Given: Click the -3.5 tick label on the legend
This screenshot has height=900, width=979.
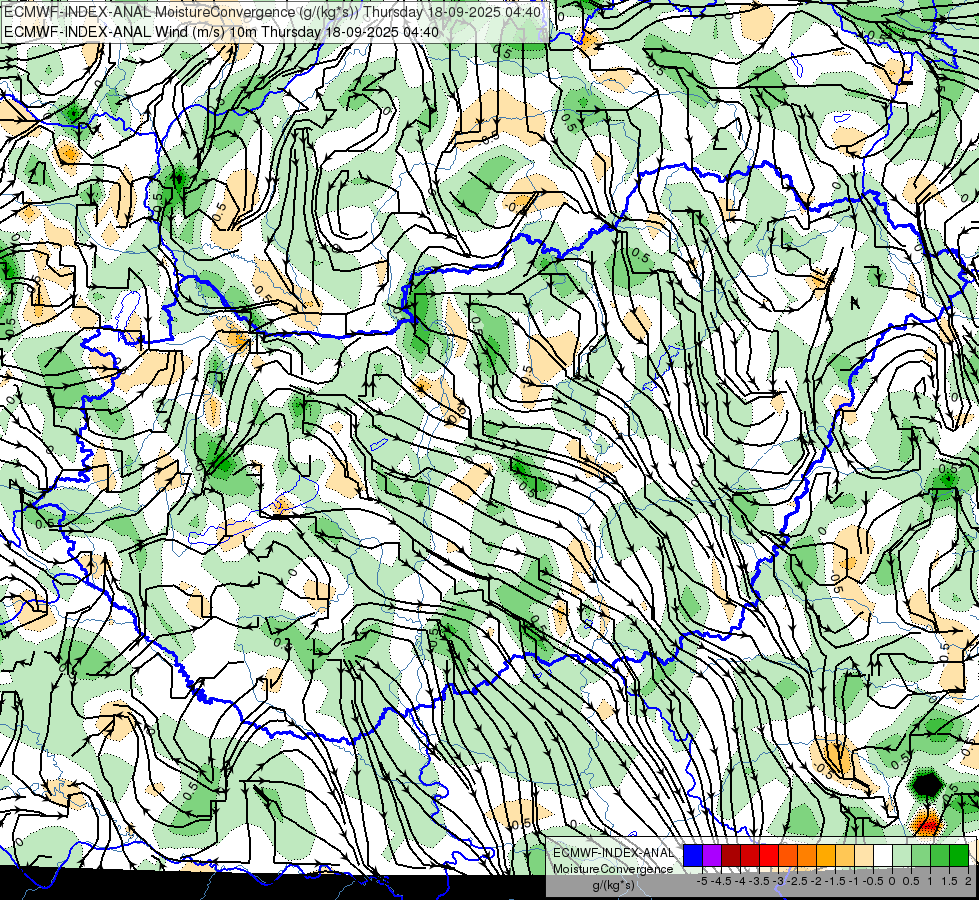Looking at the screenshot, I should [759, 881].
